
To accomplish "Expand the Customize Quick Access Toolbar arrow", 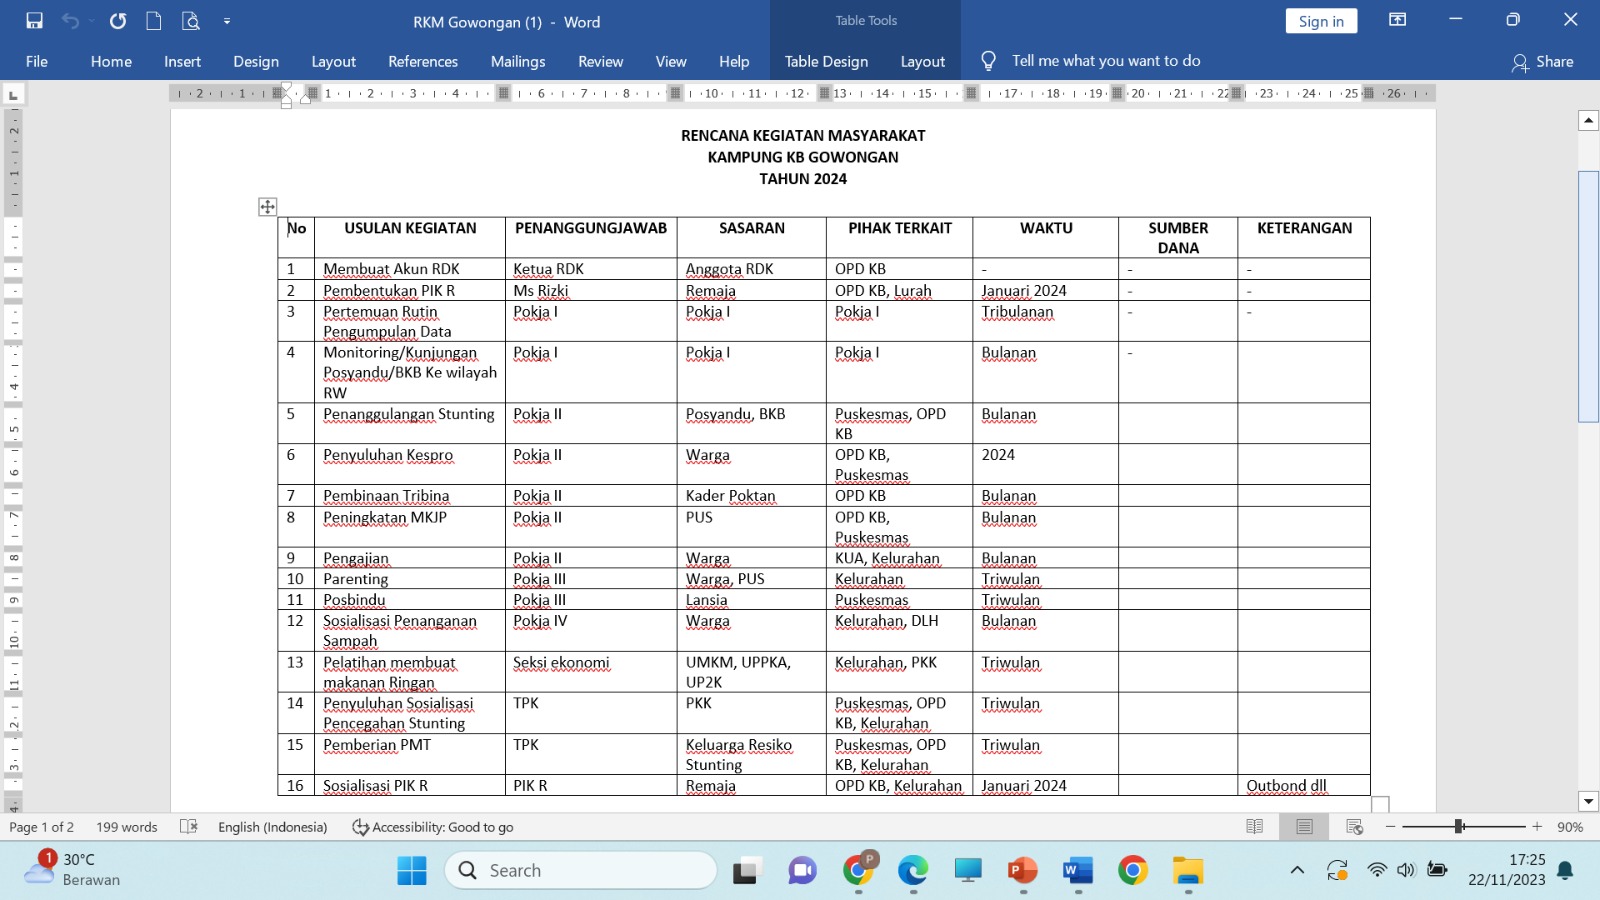I will click(x=227, y=21).
